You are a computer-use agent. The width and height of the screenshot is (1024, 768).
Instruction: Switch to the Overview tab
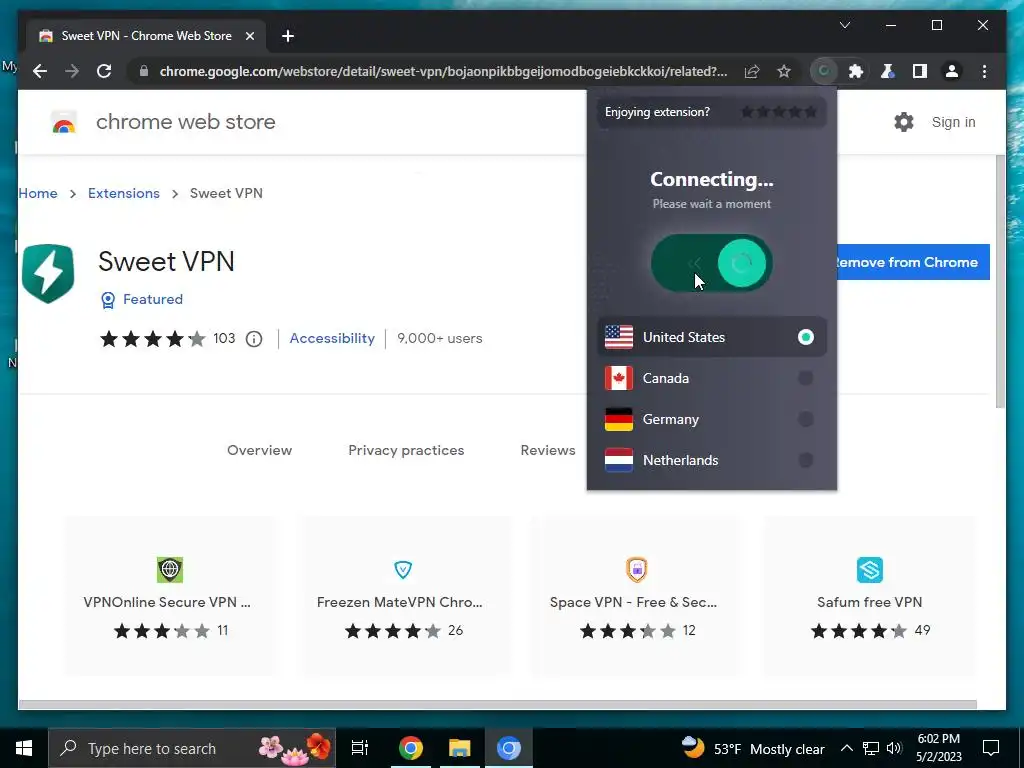(x=259, y=450)
